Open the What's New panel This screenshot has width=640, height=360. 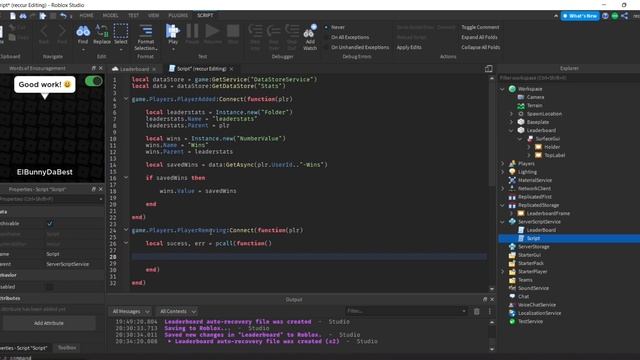(x=580, y=16)
